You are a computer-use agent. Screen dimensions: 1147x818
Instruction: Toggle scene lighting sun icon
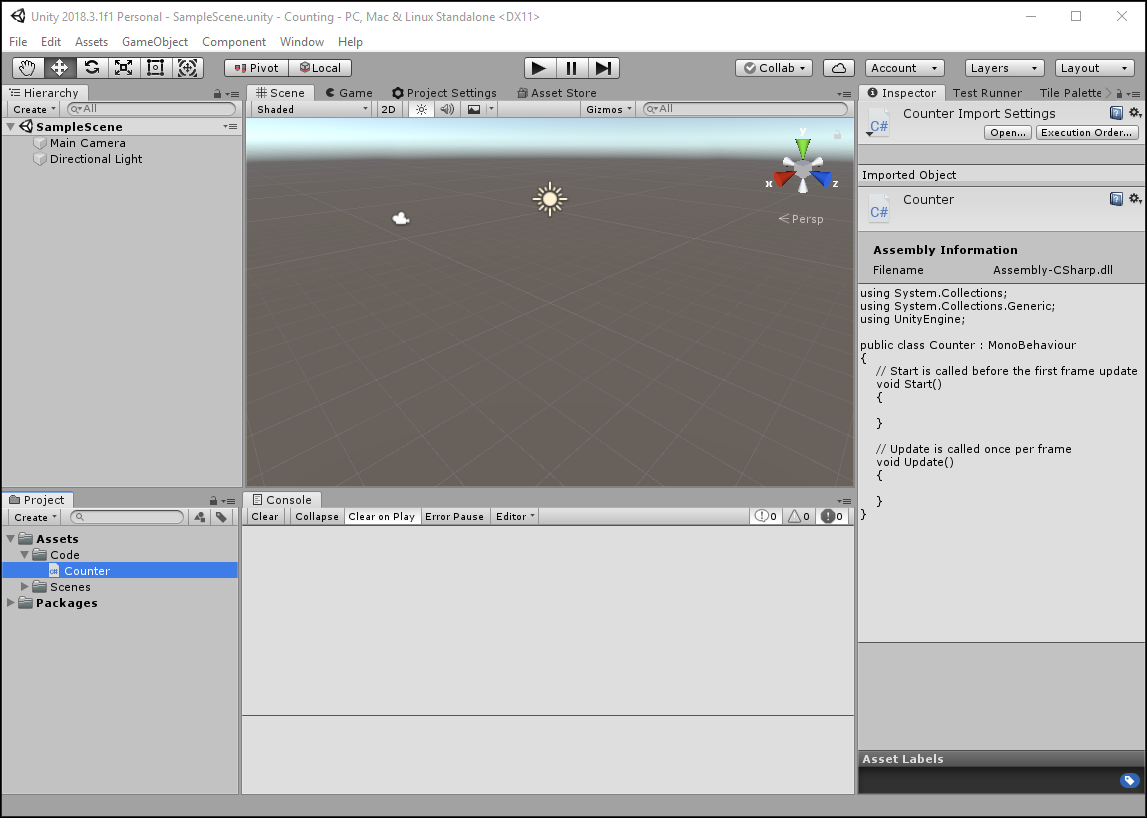421,109
